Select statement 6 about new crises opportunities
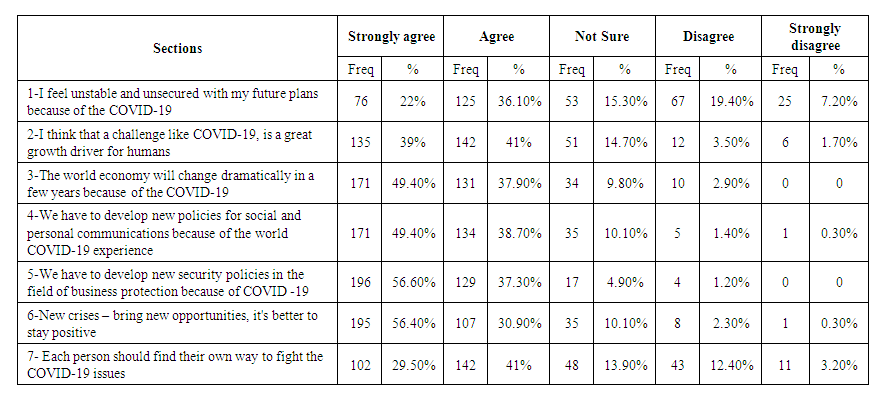Image resolution: width=892 pixels, height=401 pixels. point(170,323)
